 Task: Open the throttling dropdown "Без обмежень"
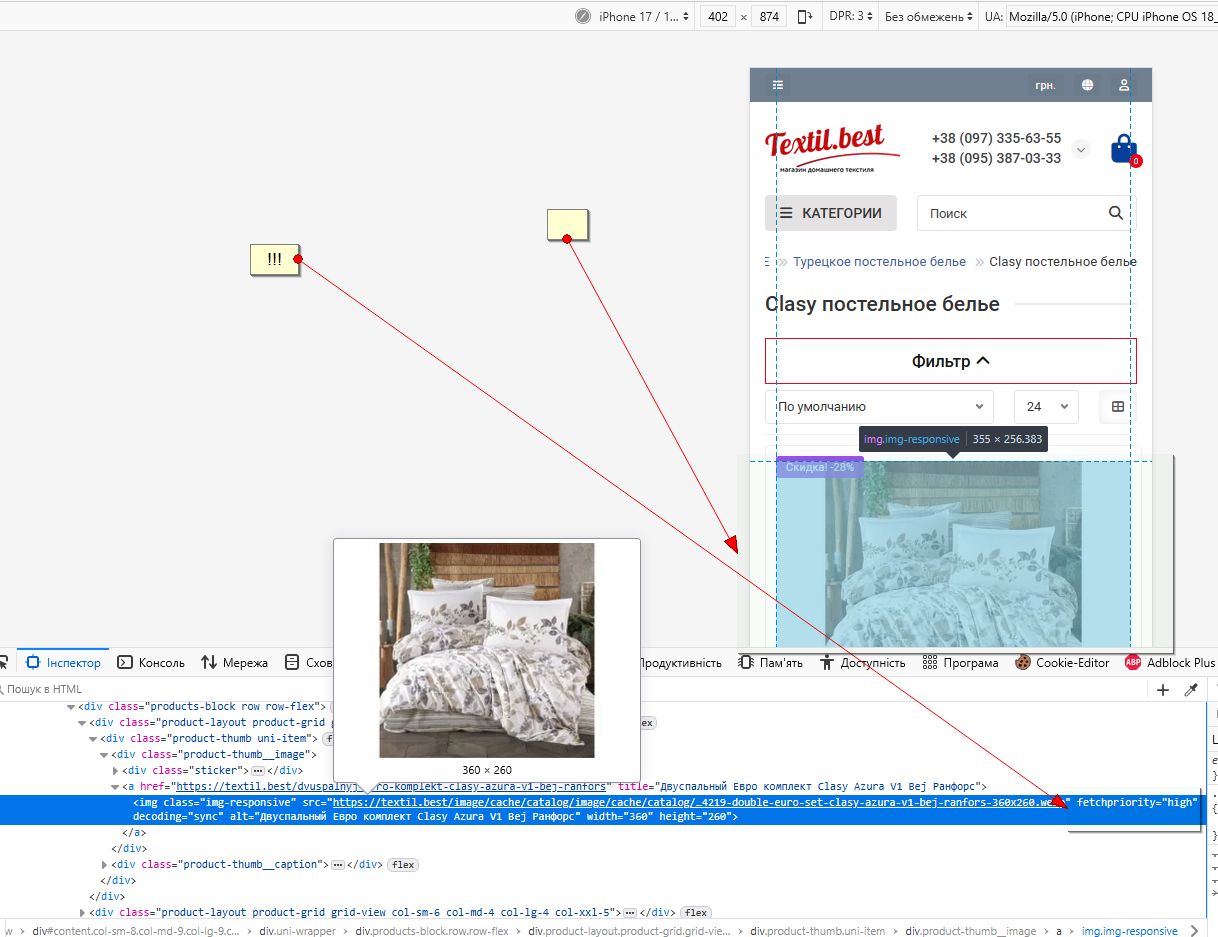(x=928, y=17)
